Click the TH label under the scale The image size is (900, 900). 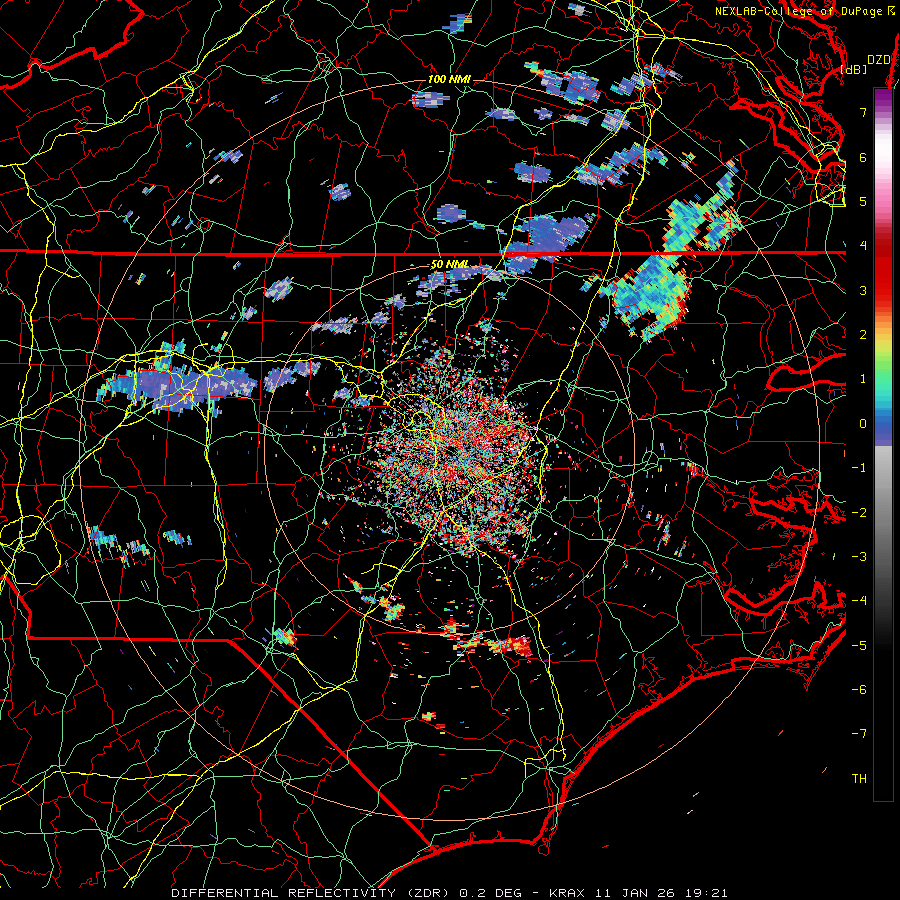(x=859, y=779)
